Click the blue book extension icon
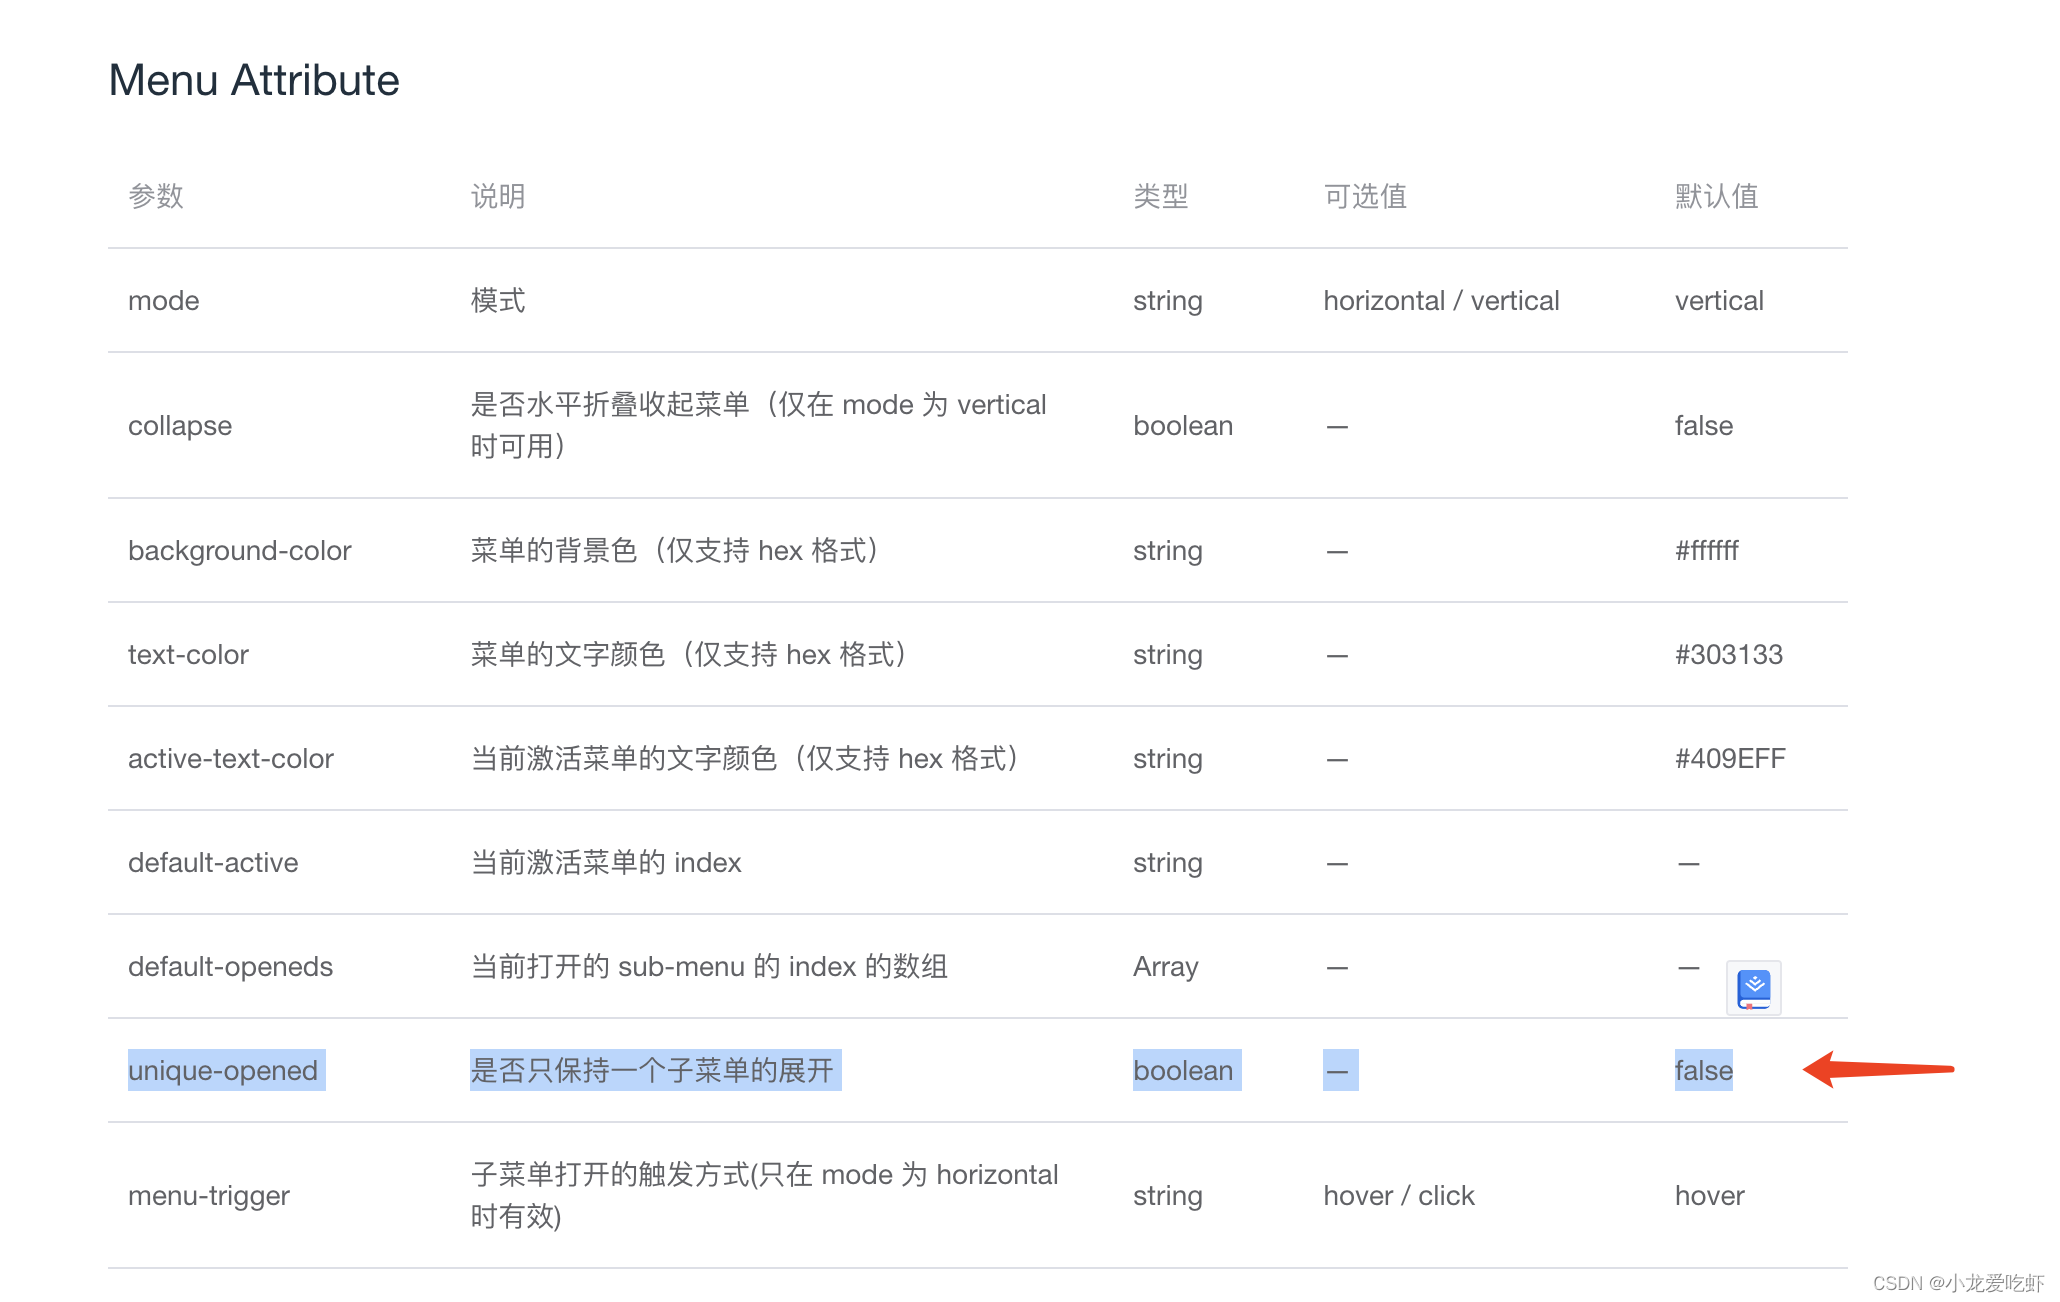Screen dimensions: 2060x1302 [x=1754, y=988]
